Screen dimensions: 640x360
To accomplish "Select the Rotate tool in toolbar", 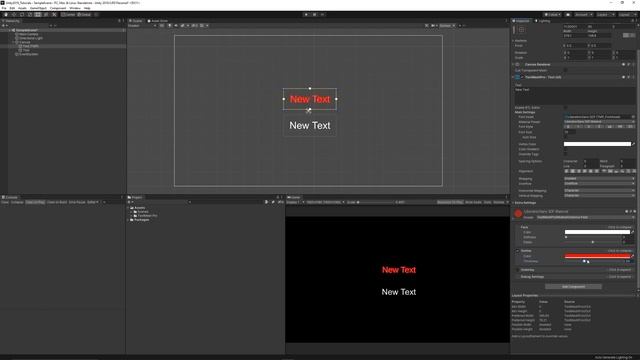I will click(x=22, y=15).
